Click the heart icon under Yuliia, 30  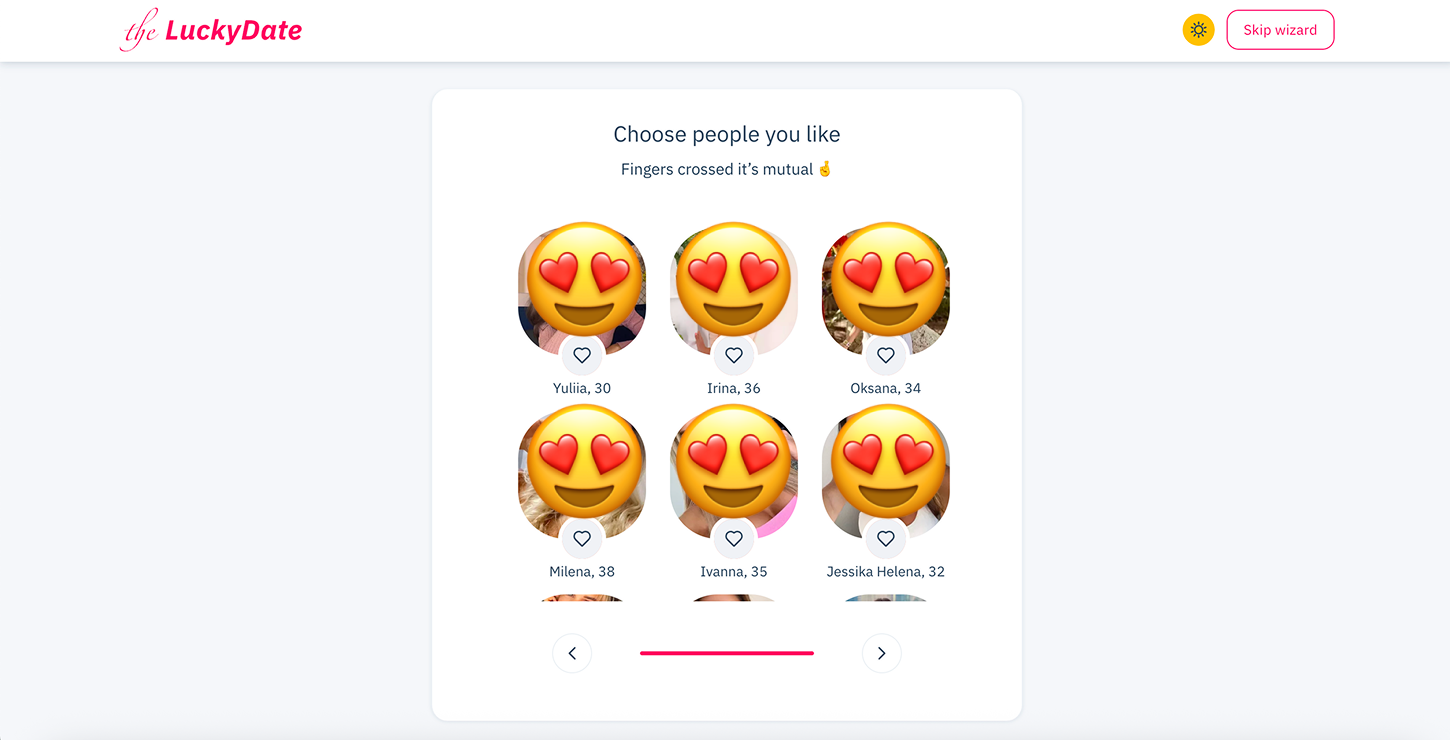tap(582, 355)
